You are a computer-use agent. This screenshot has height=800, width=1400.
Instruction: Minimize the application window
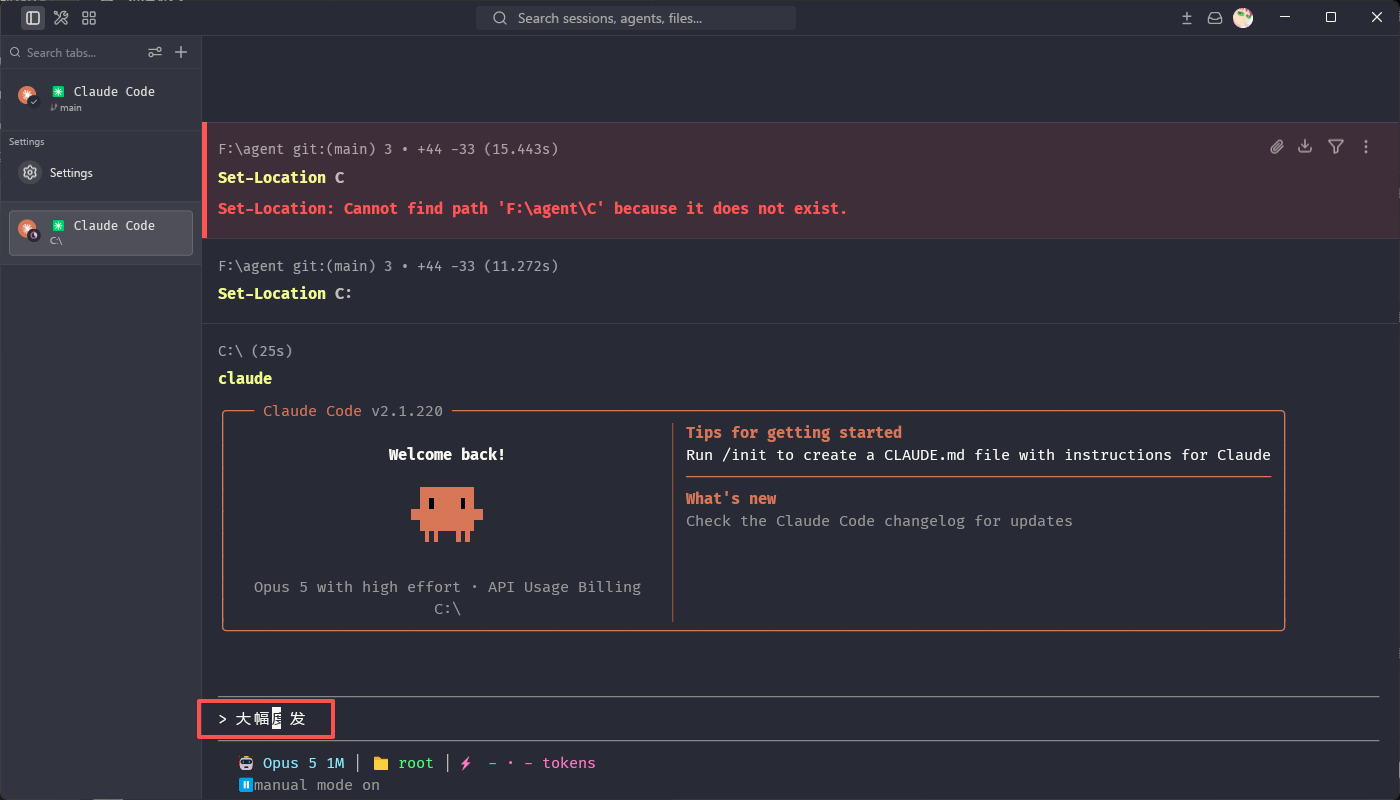(1287, 17)
